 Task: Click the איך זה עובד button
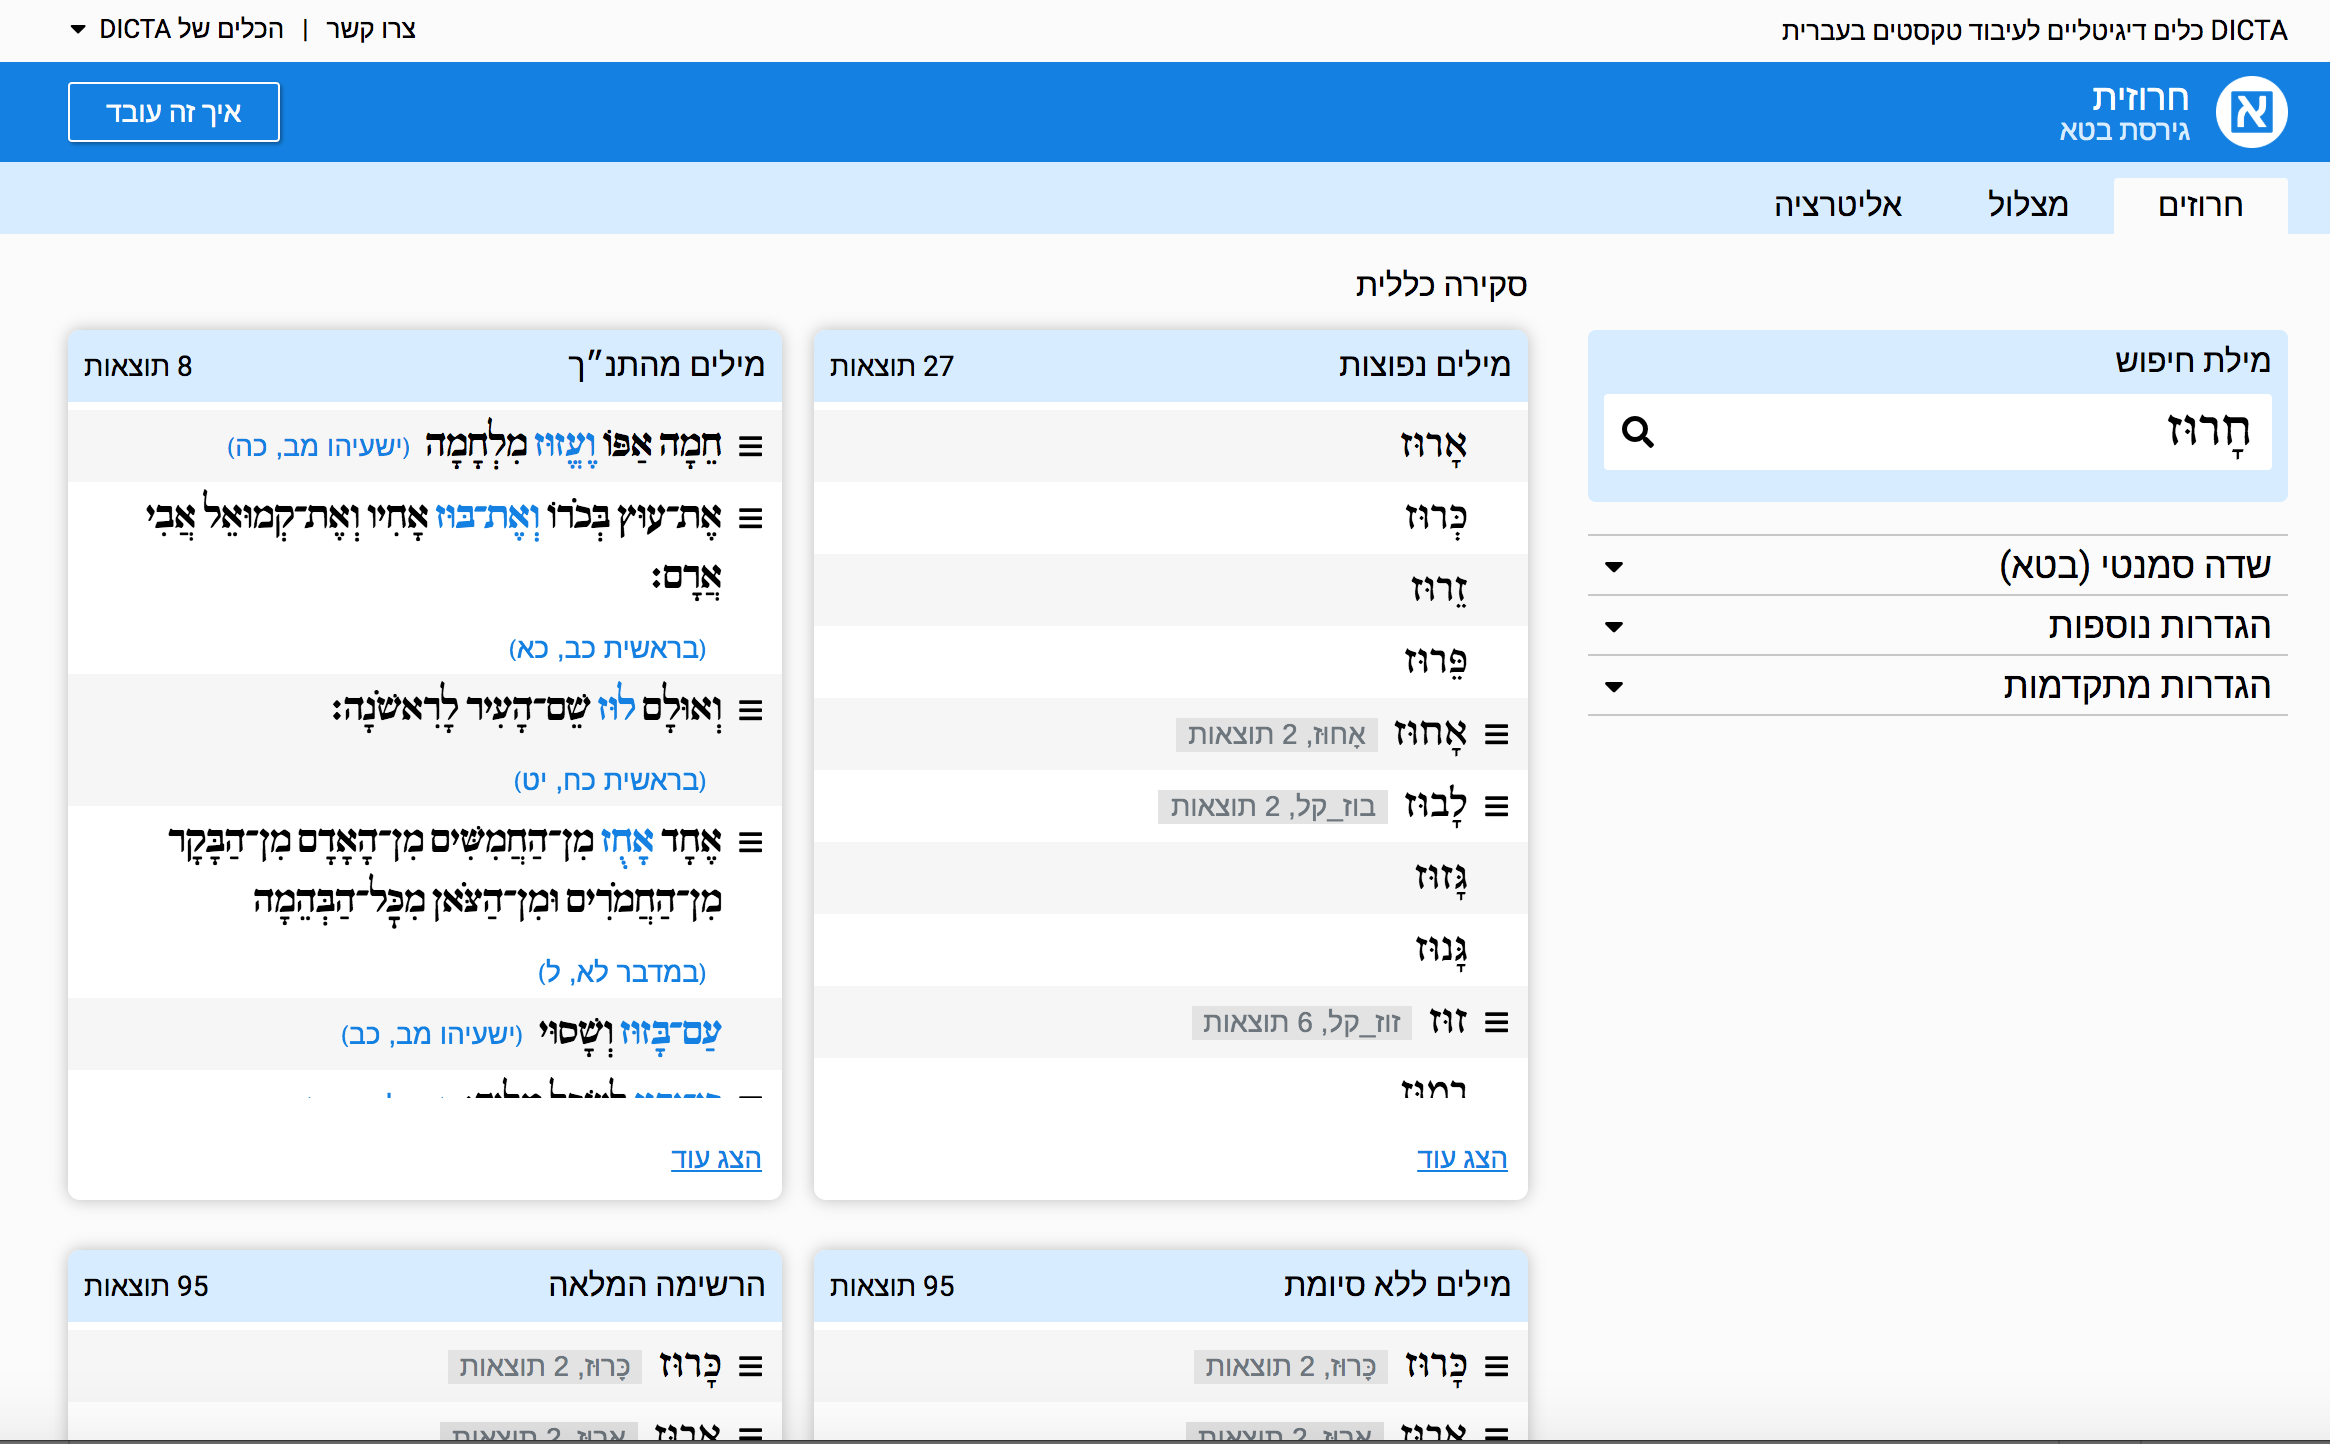(x=174, y=112)
